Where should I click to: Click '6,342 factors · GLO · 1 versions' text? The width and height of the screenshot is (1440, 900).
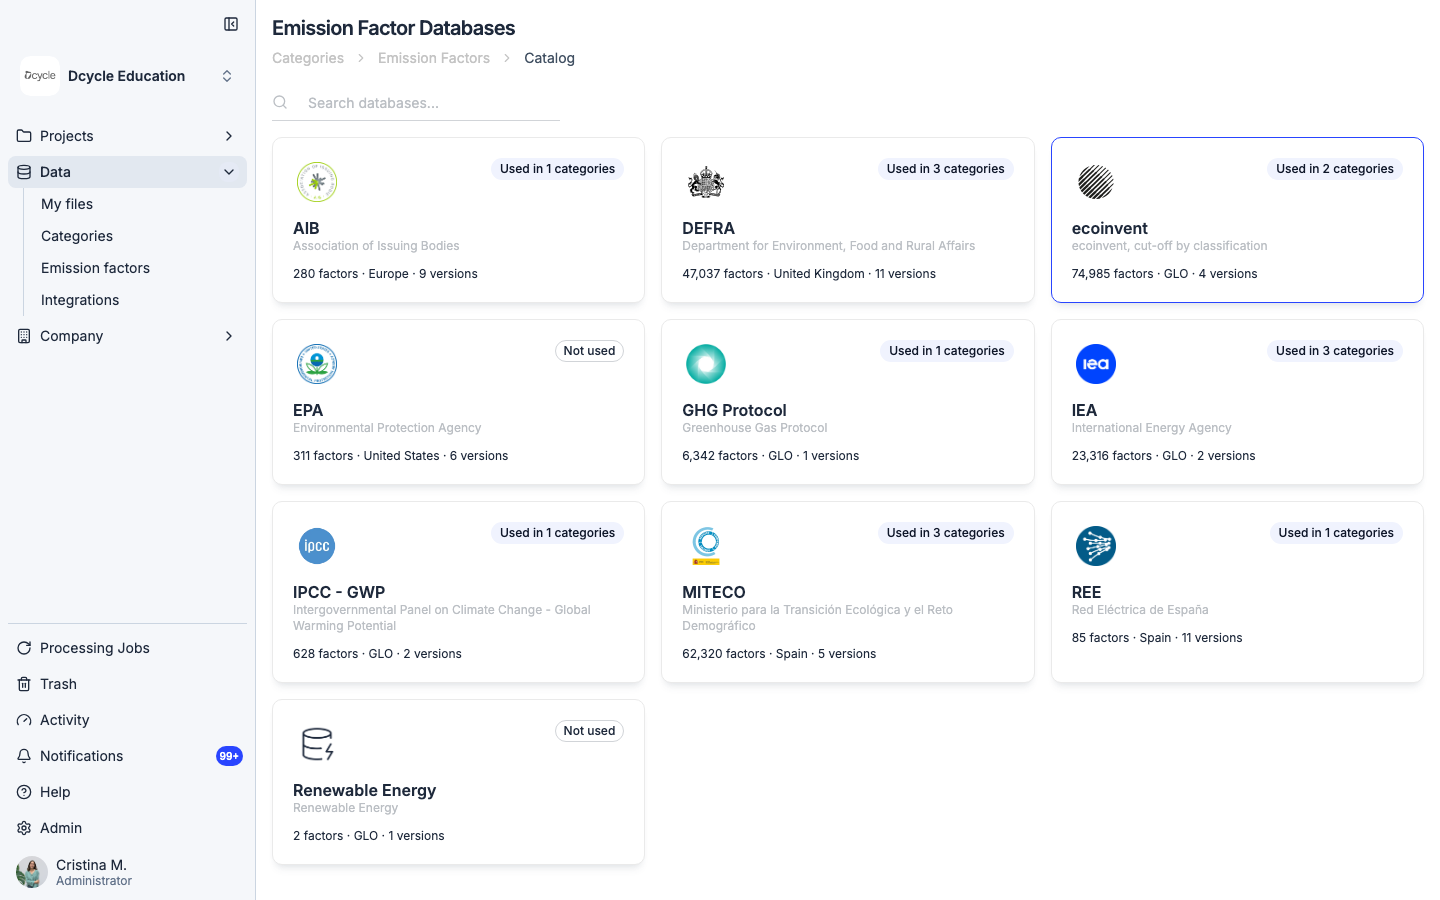pyautogui.click(x=770, y=456)
